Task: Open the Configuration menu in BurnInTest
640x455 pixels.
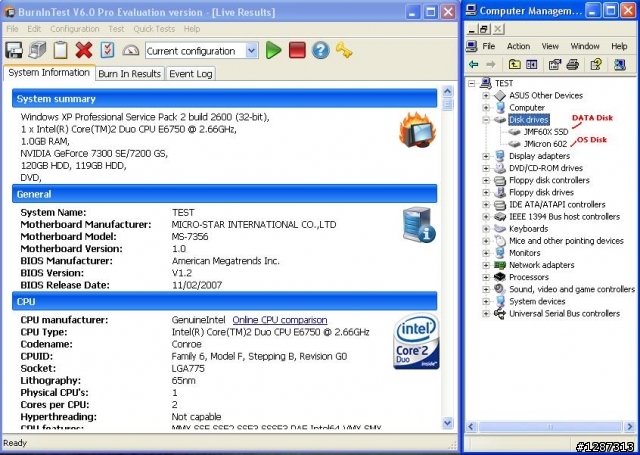Action: point(75,29)
